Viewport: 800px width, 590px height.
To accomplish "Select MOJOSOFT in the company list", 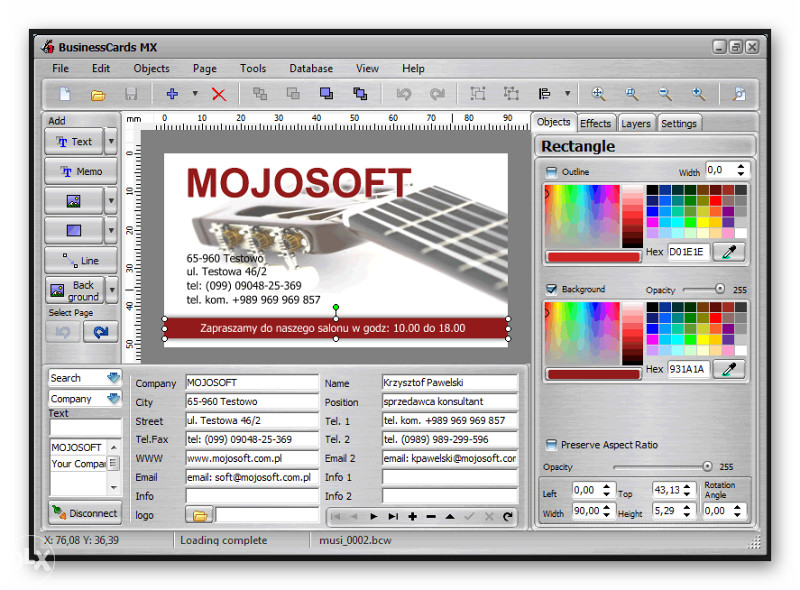I will [x=77, y=448].
